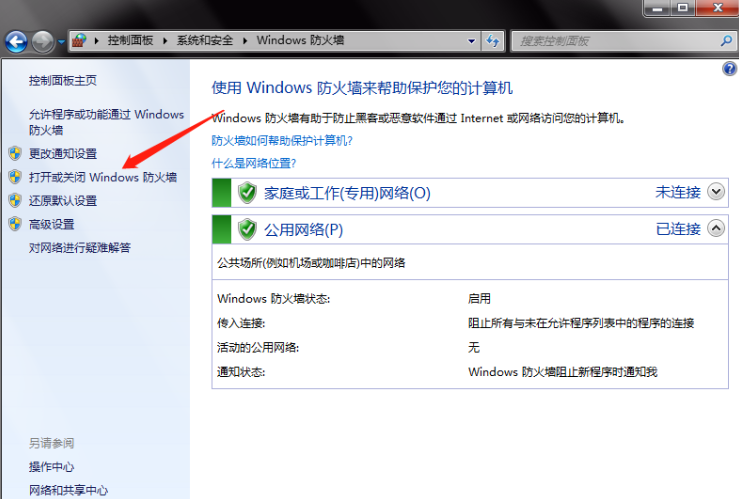Select Windows 防火墙 breadcrumb segment
This screenshot has width=739, height=499.
(x=300, y=41)
